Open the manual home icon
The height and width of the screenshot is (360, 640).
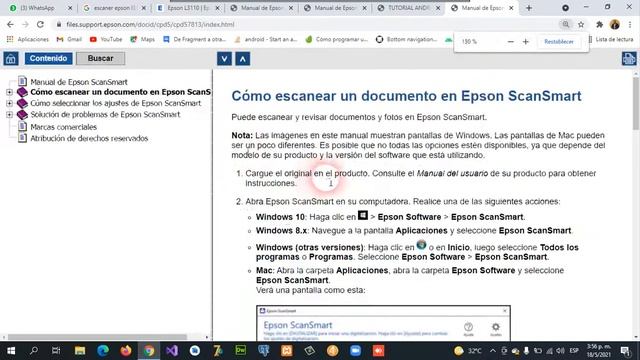pyautogui.click(x=11, y=58)
